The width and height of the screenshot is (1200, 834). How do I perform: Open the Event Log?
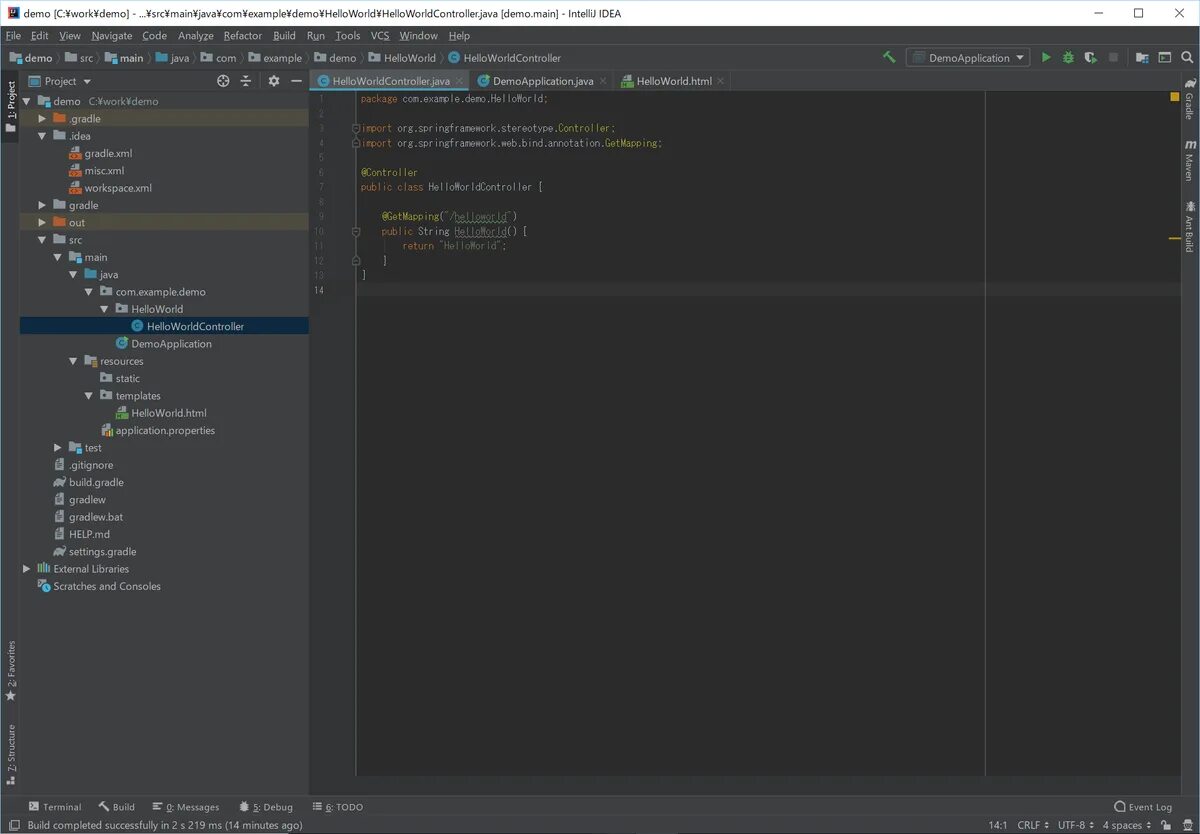[1143, 807]
